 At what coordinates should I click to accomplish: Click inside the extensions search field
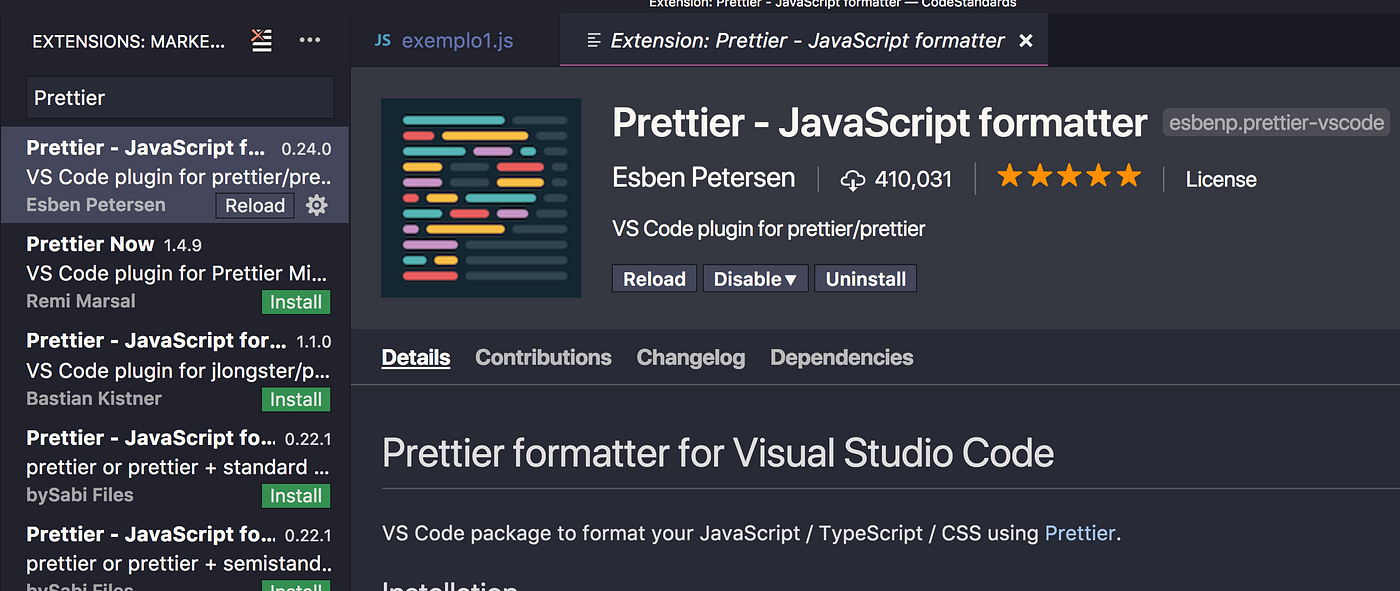click(179, 97)
